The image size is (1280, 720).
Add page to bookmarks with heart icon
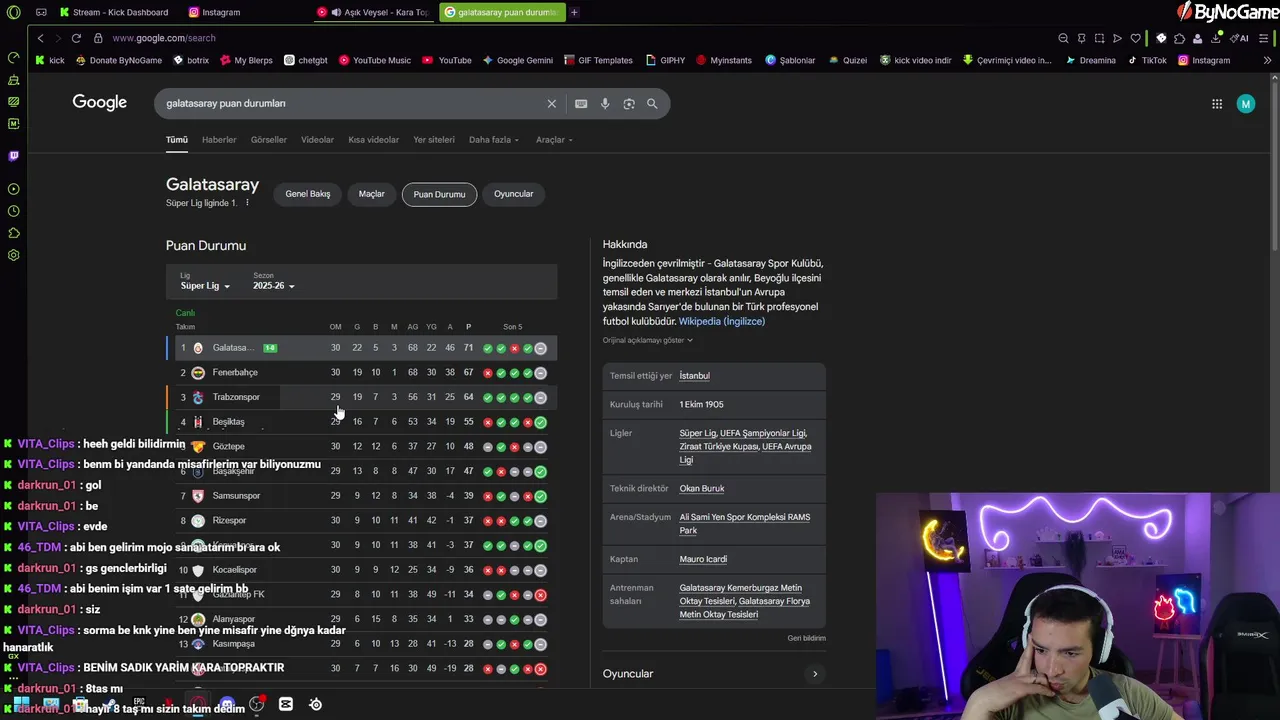point(1135,38)
